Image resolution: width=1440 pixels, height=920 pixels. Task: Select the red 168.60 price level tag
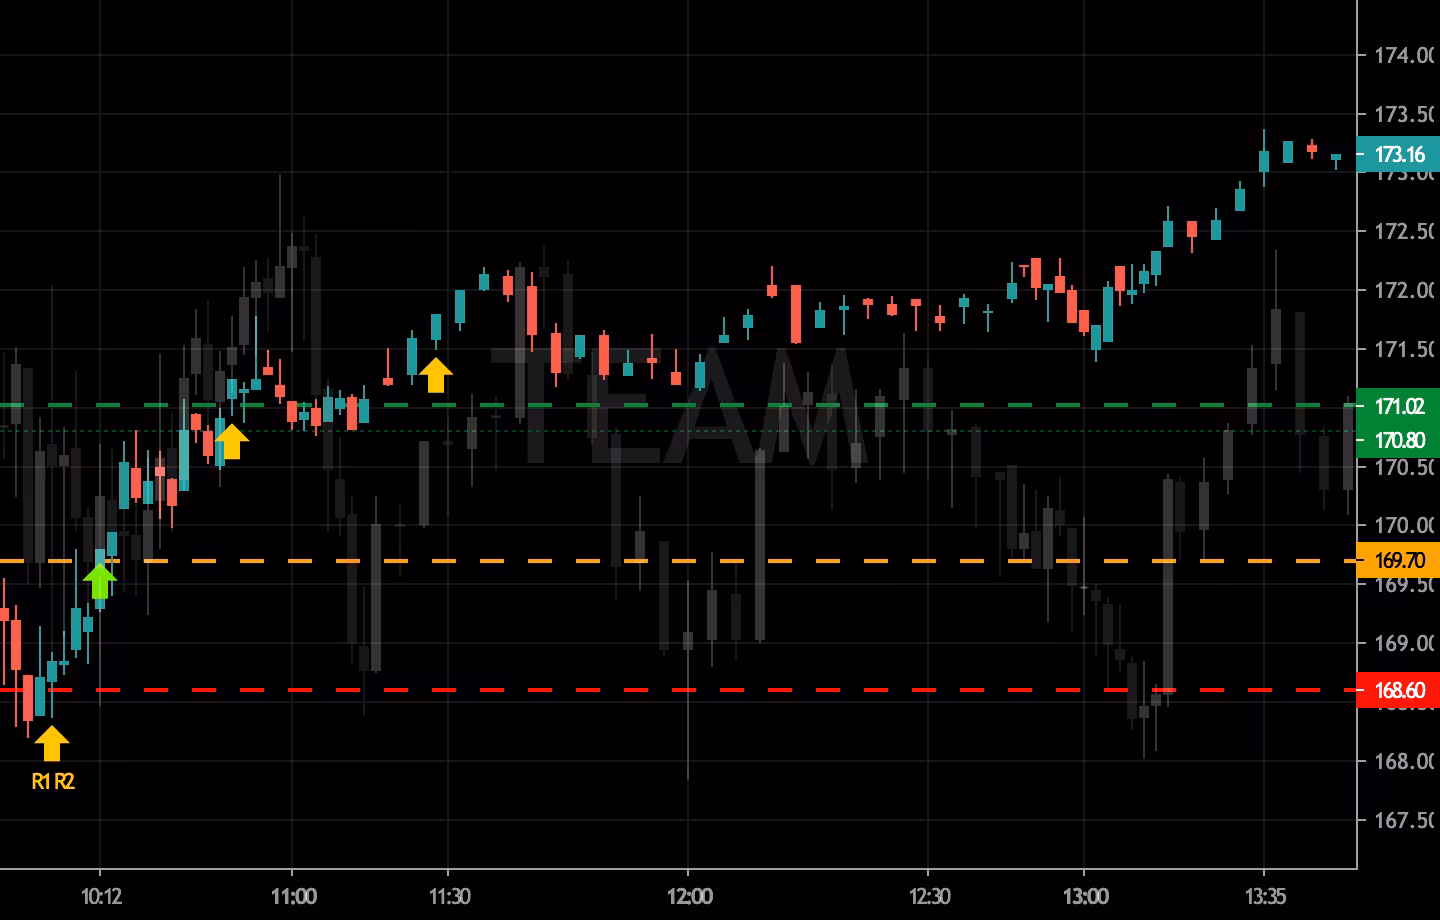pos(1399,690)
